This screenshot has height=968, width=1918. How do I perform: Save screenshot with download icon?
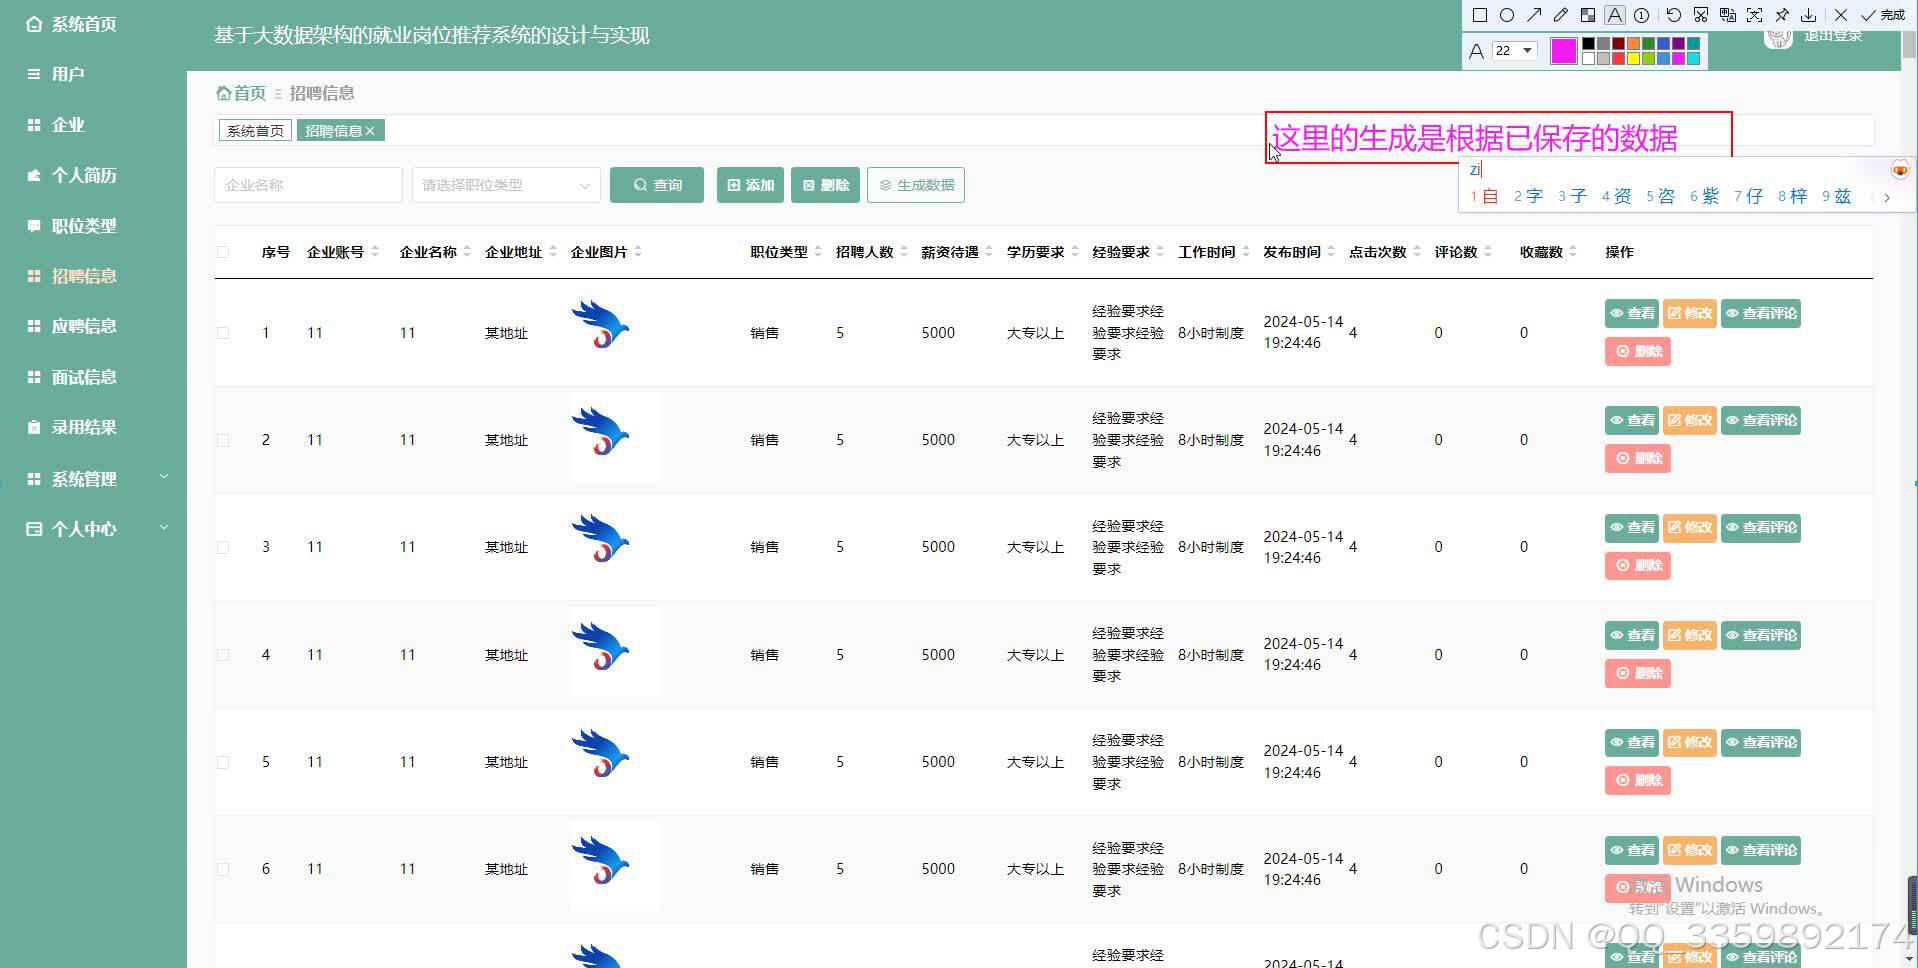tap(1809, 15)
